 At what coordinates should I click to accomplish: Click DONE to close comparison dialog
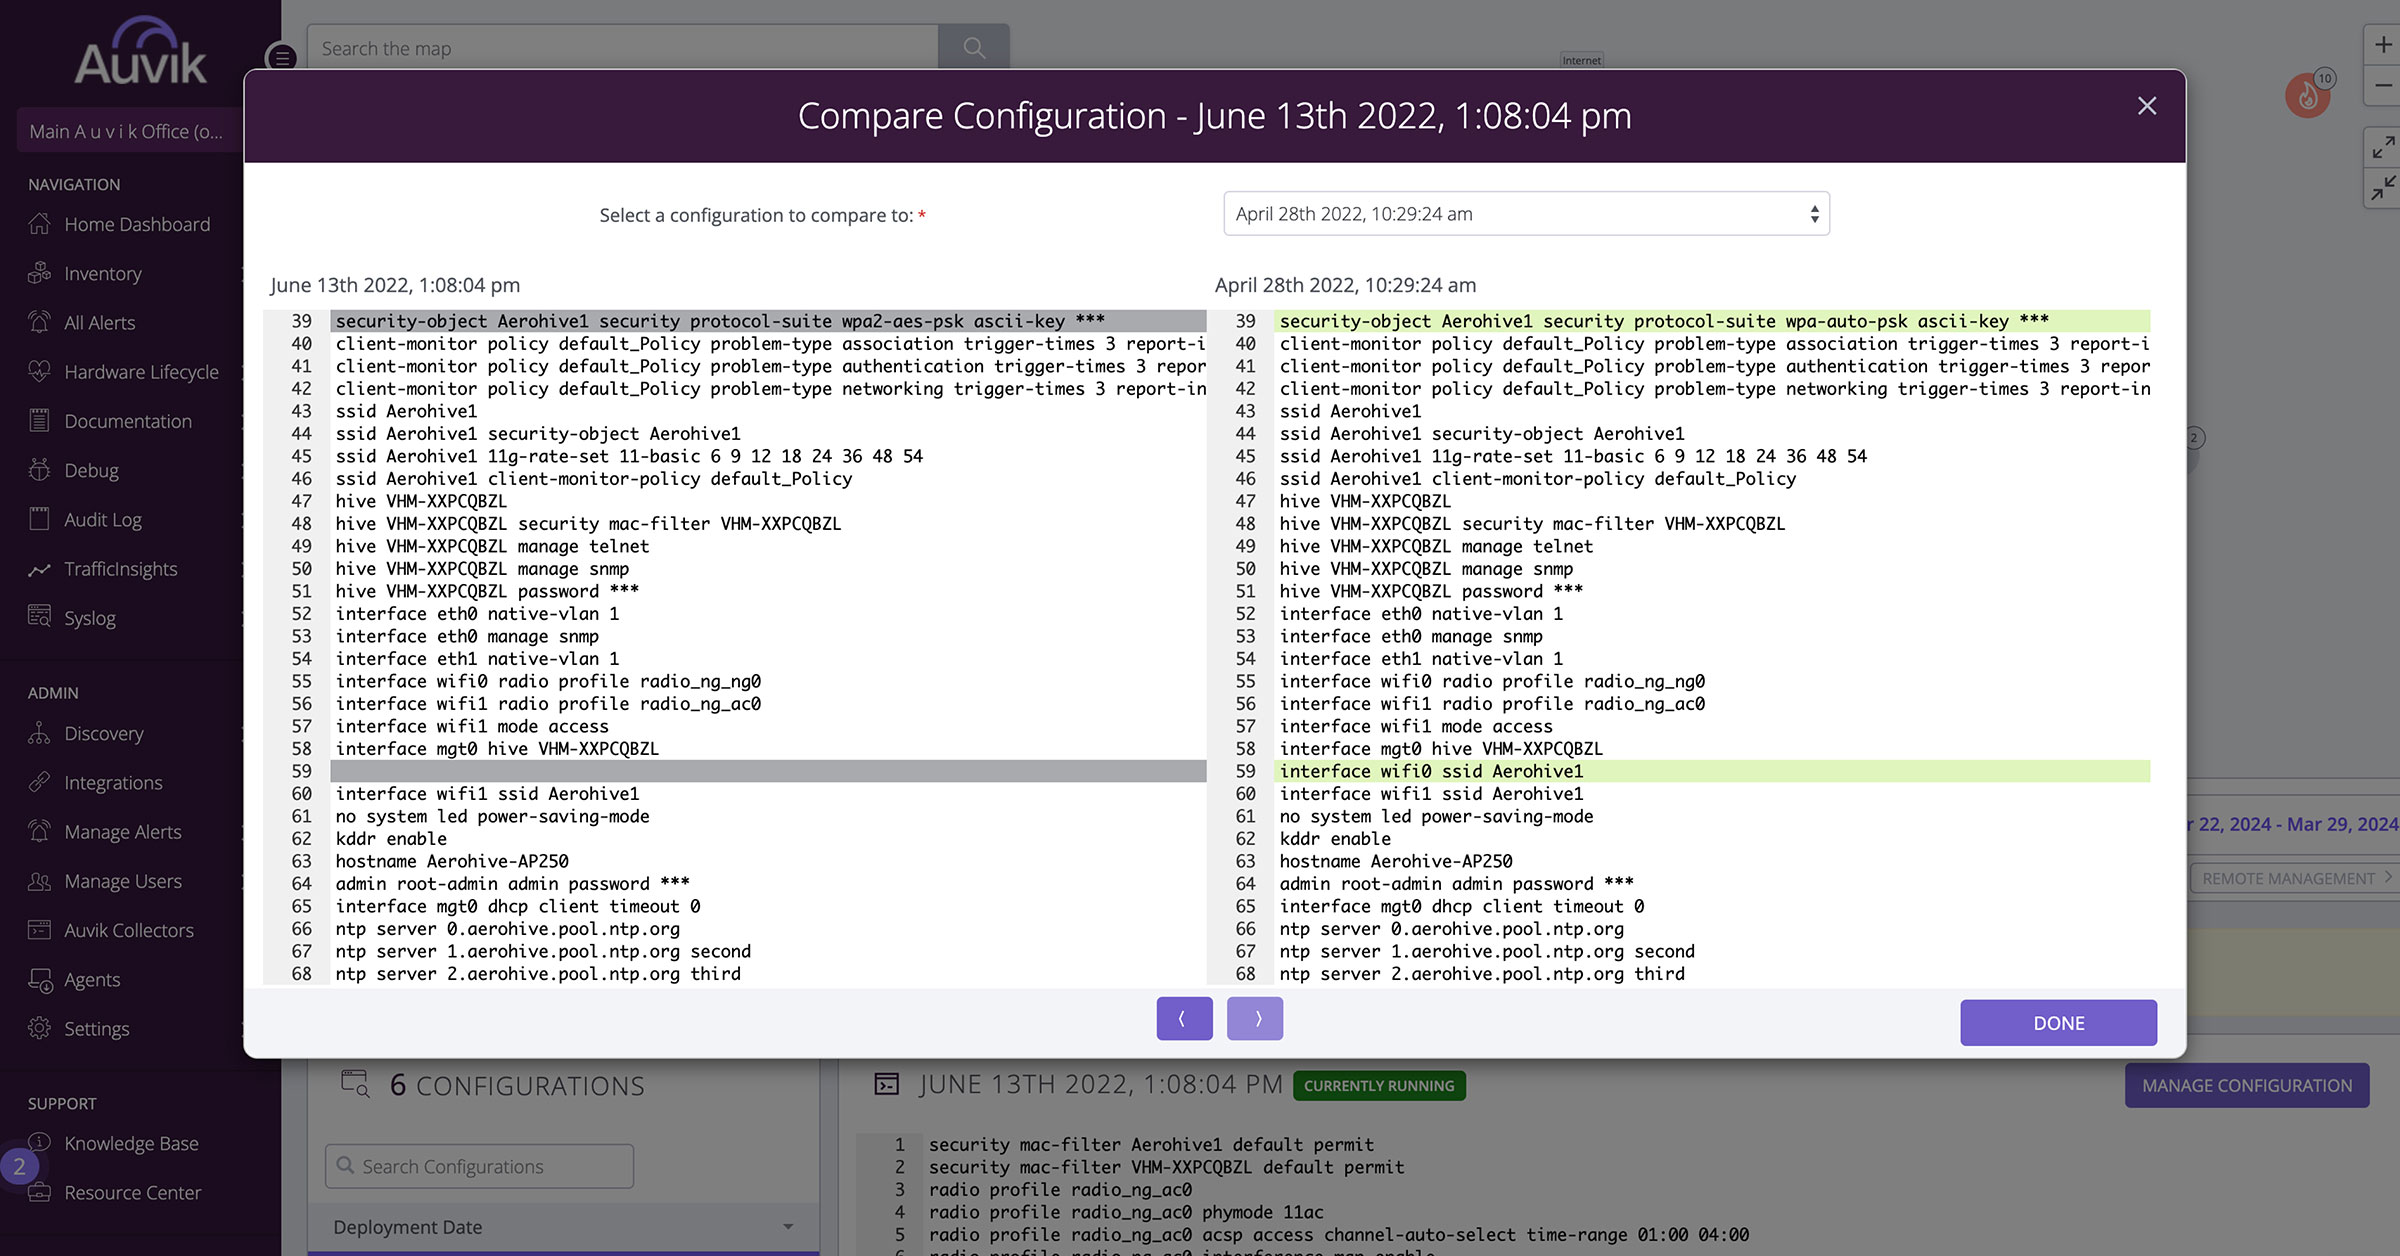(2059, 1023)
